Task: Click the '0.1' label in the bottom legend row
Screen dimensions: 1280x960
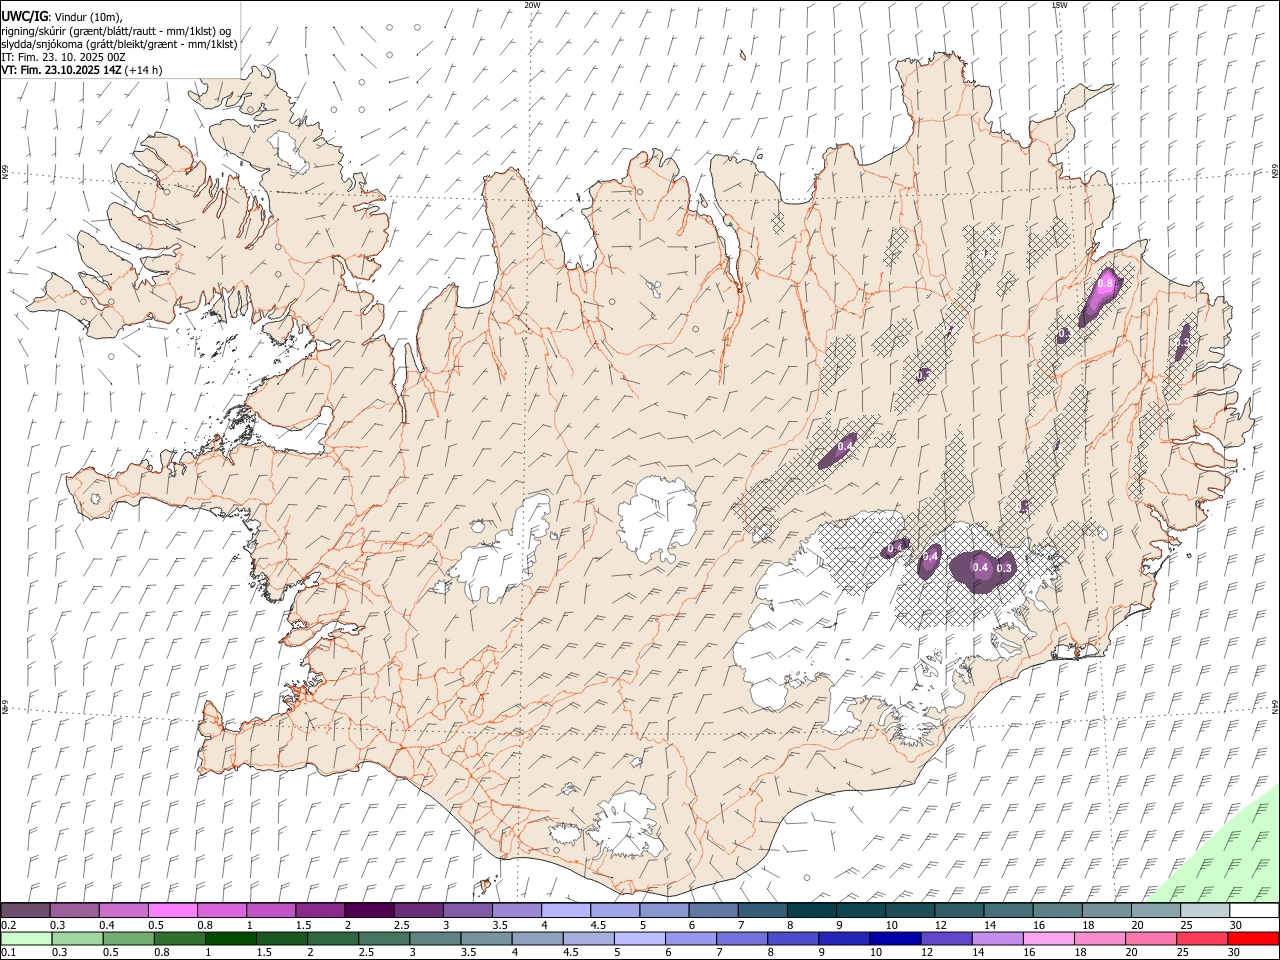Action: [x=9, y=953]
